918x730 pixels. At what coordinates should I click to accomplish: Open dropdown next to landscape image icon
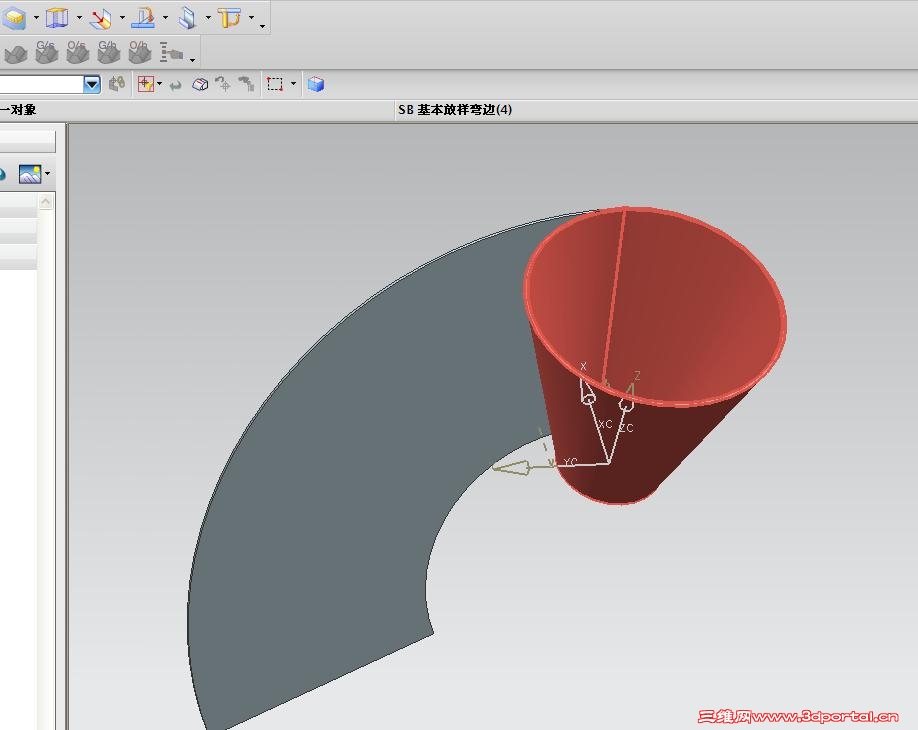(47, 174)
